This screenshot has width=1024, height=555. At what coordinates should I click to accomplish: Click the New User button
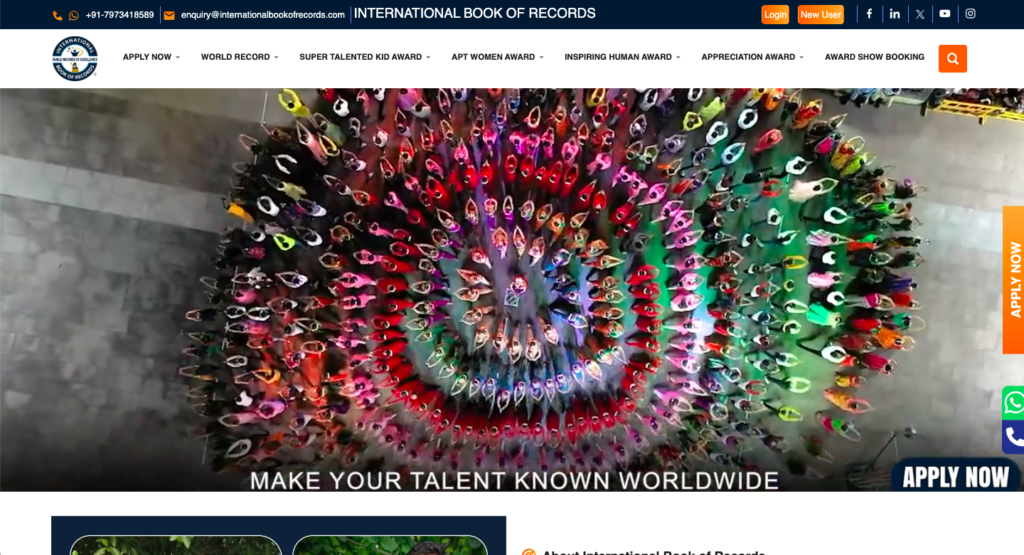820,14
